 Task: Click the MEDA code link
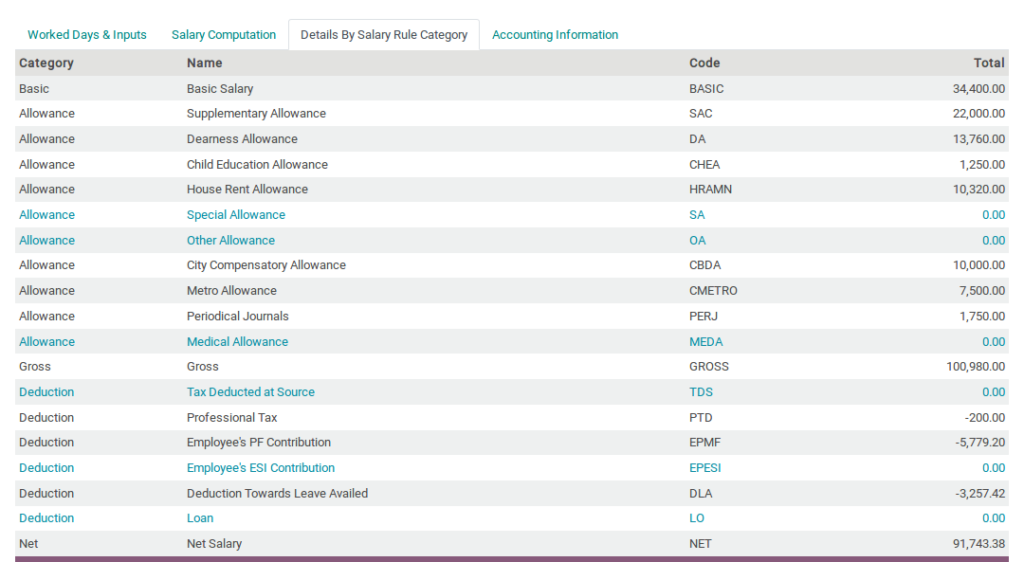click(706, 341)
